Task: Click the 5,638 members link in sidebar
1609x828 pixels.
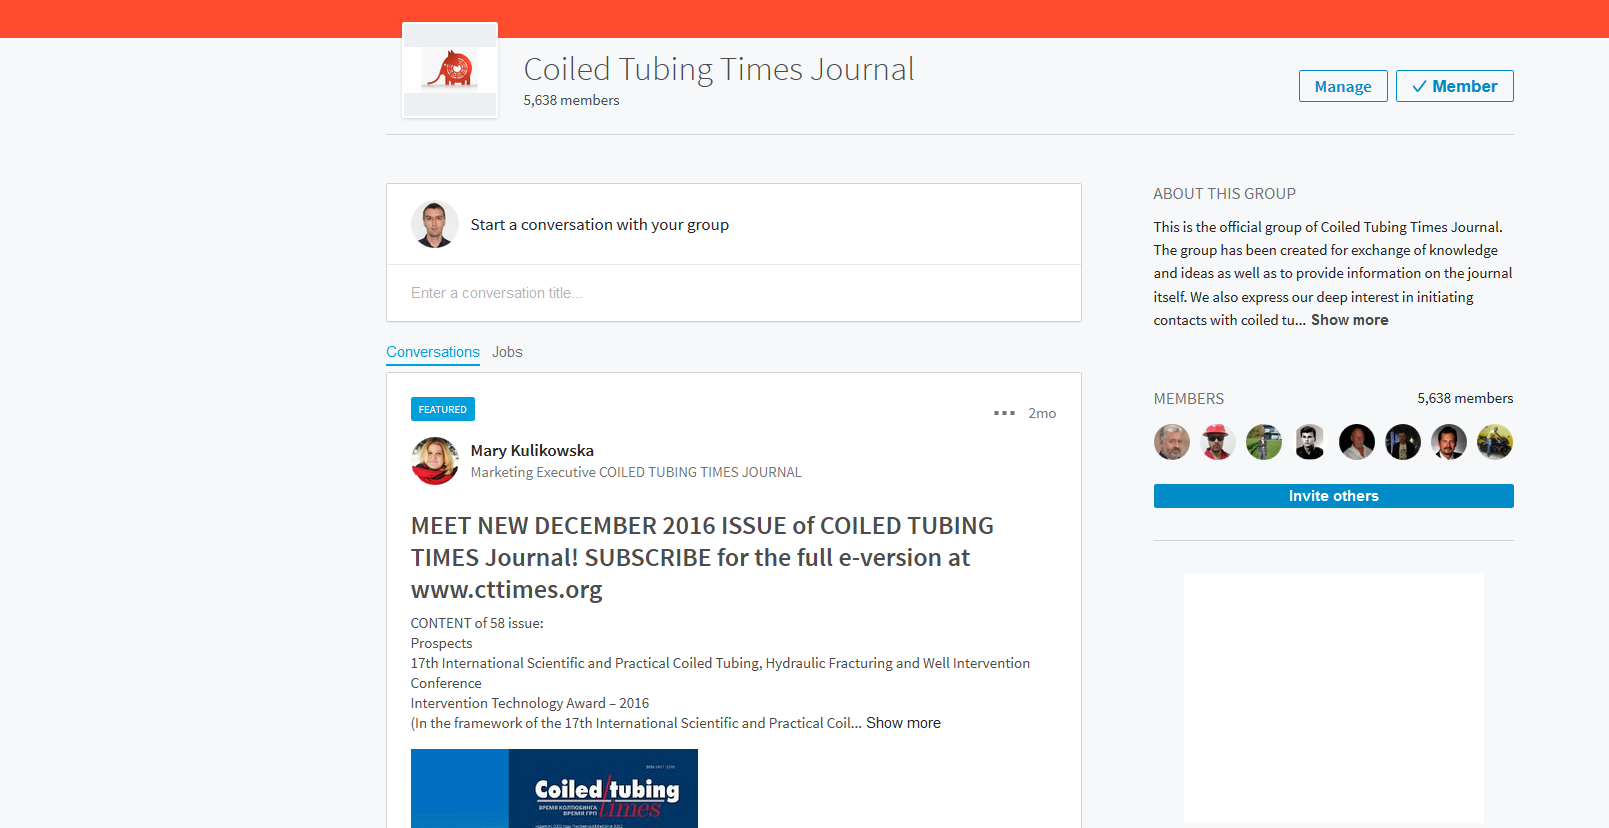Action: pos(1465,398)
